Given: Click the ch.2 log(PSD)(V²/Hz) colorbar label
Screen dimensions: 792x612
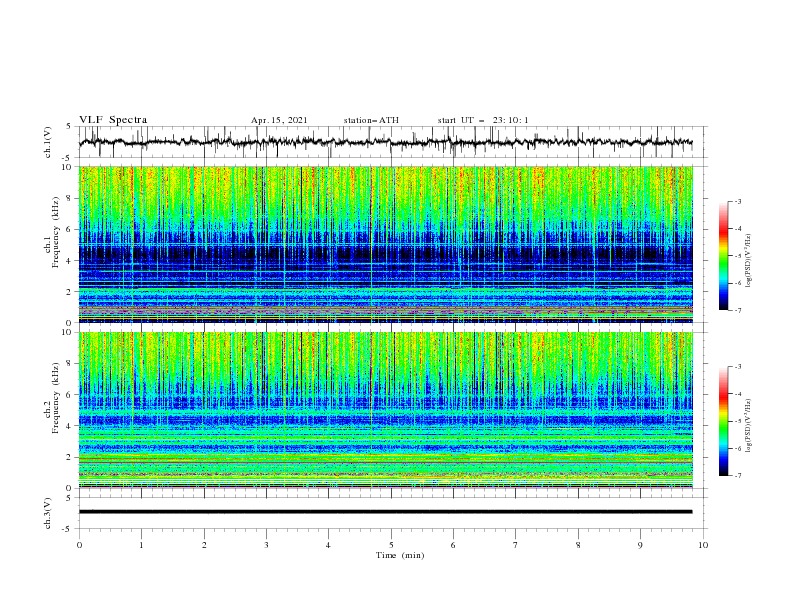Looking at the screenshot, I should tap(749, 426).
